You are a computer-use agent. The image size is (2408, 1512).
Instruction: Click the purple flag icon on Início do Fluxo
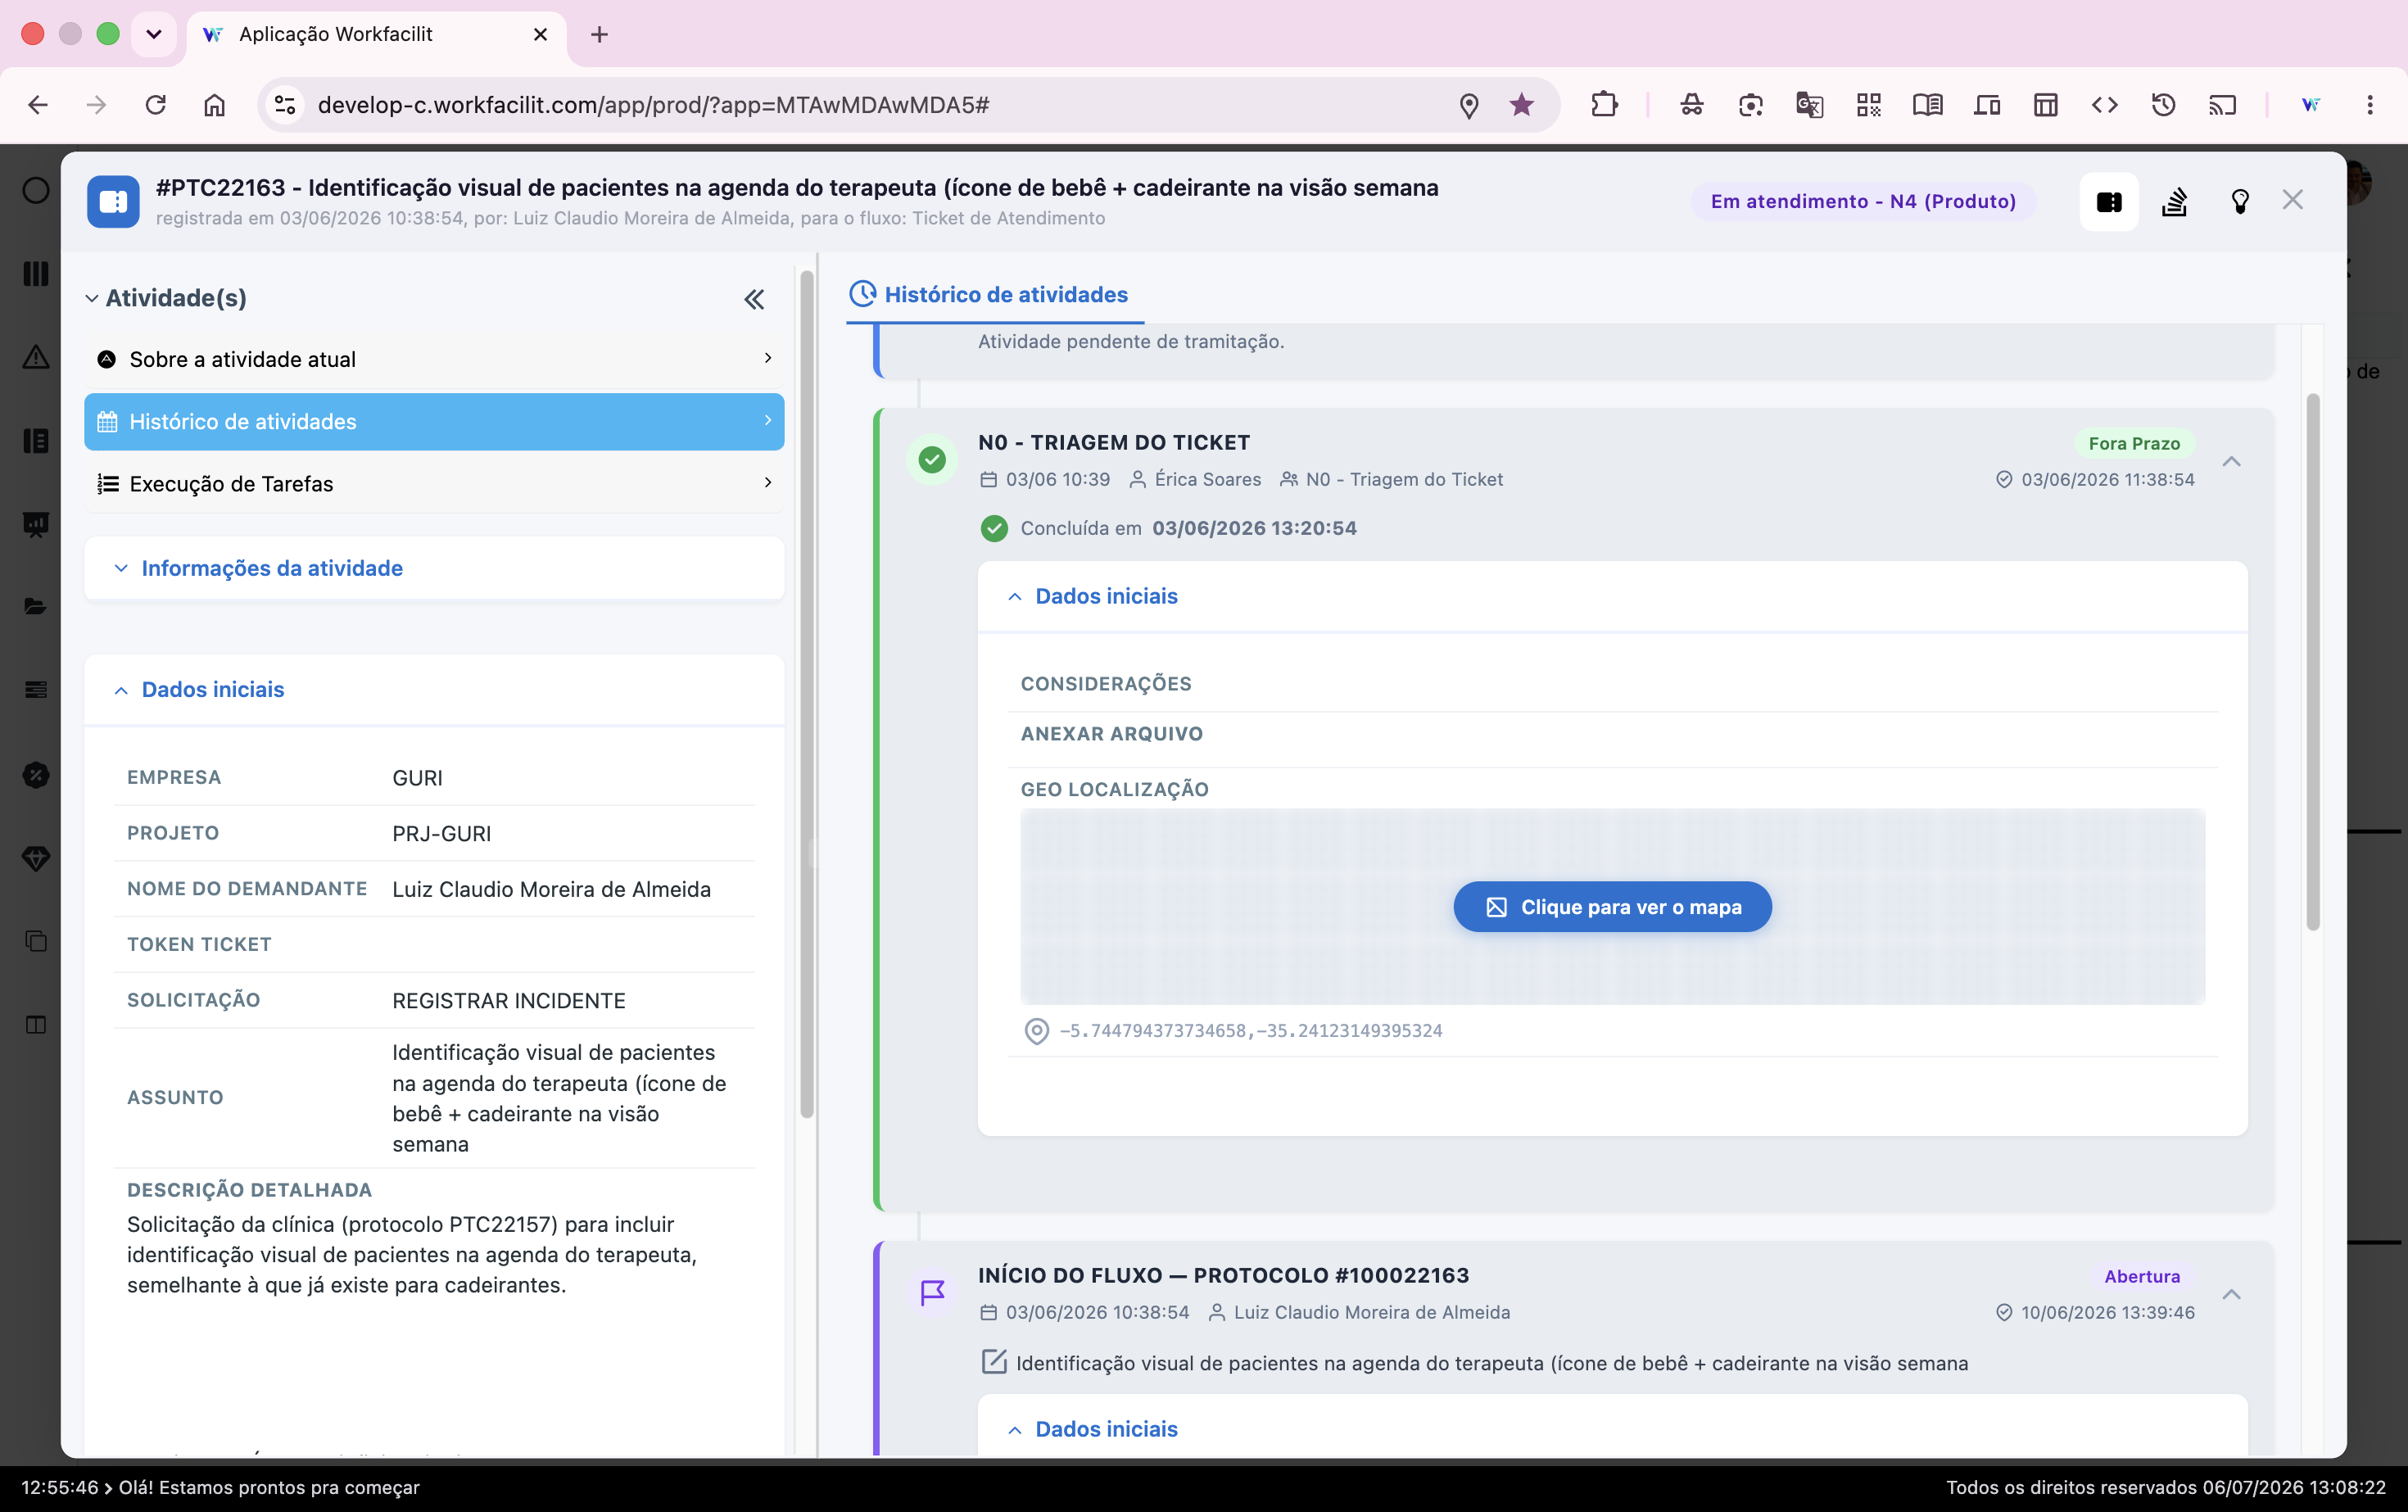pyautogui.click(x=932, y=1292)
